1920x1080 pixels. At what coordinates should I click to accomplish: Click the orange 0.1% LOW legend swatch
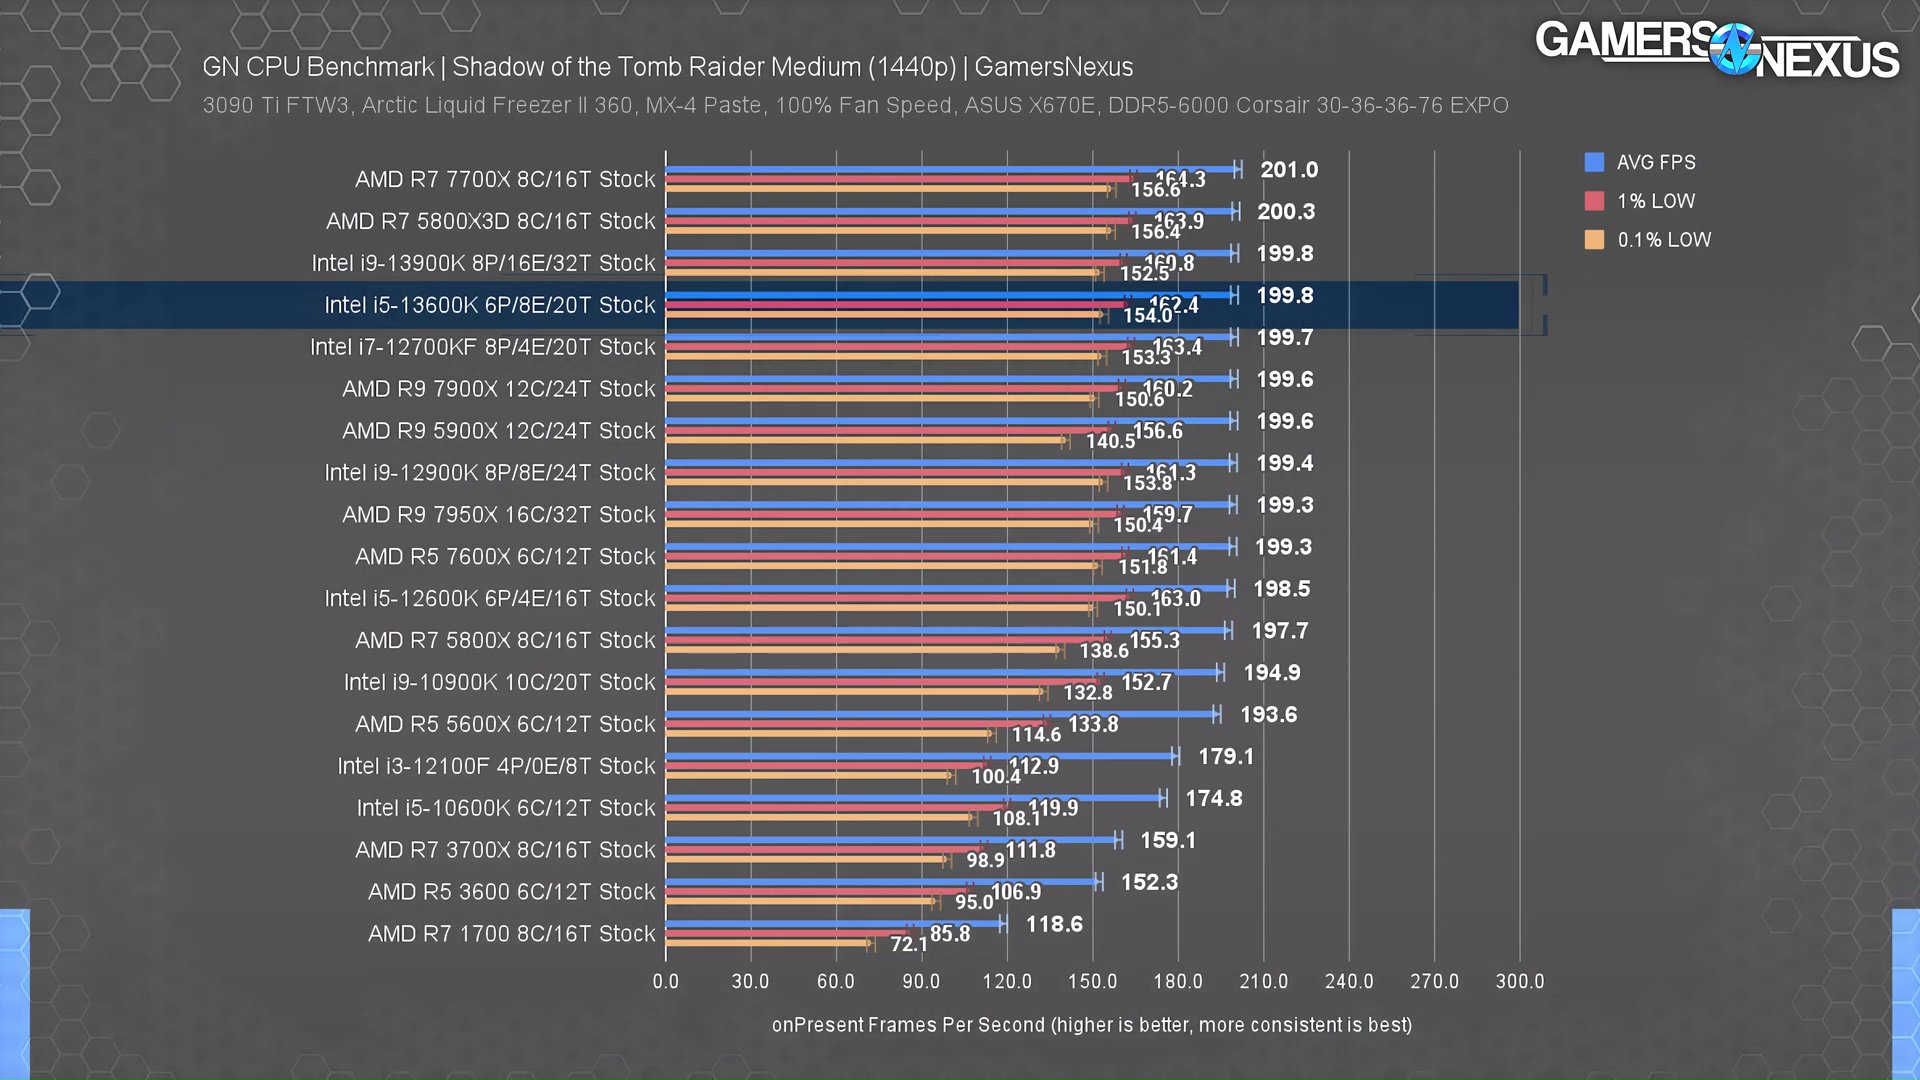coord(1594,240)
